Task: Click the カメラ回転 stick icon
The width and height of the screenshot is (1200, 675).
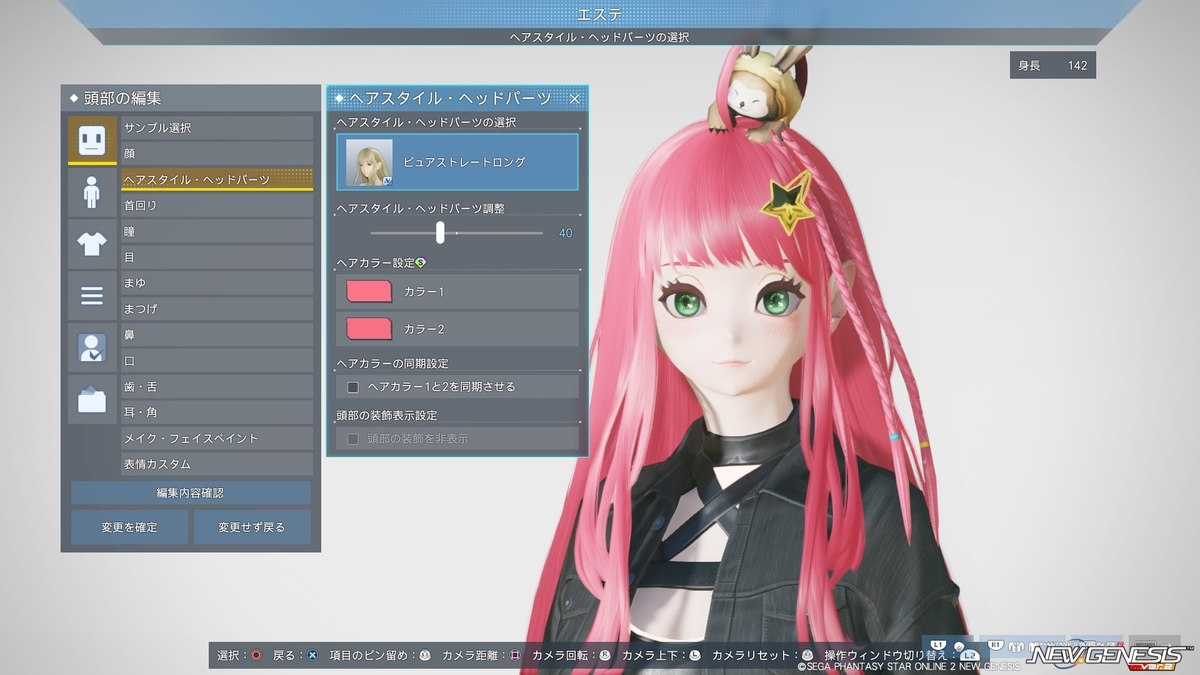Action: 604,655
